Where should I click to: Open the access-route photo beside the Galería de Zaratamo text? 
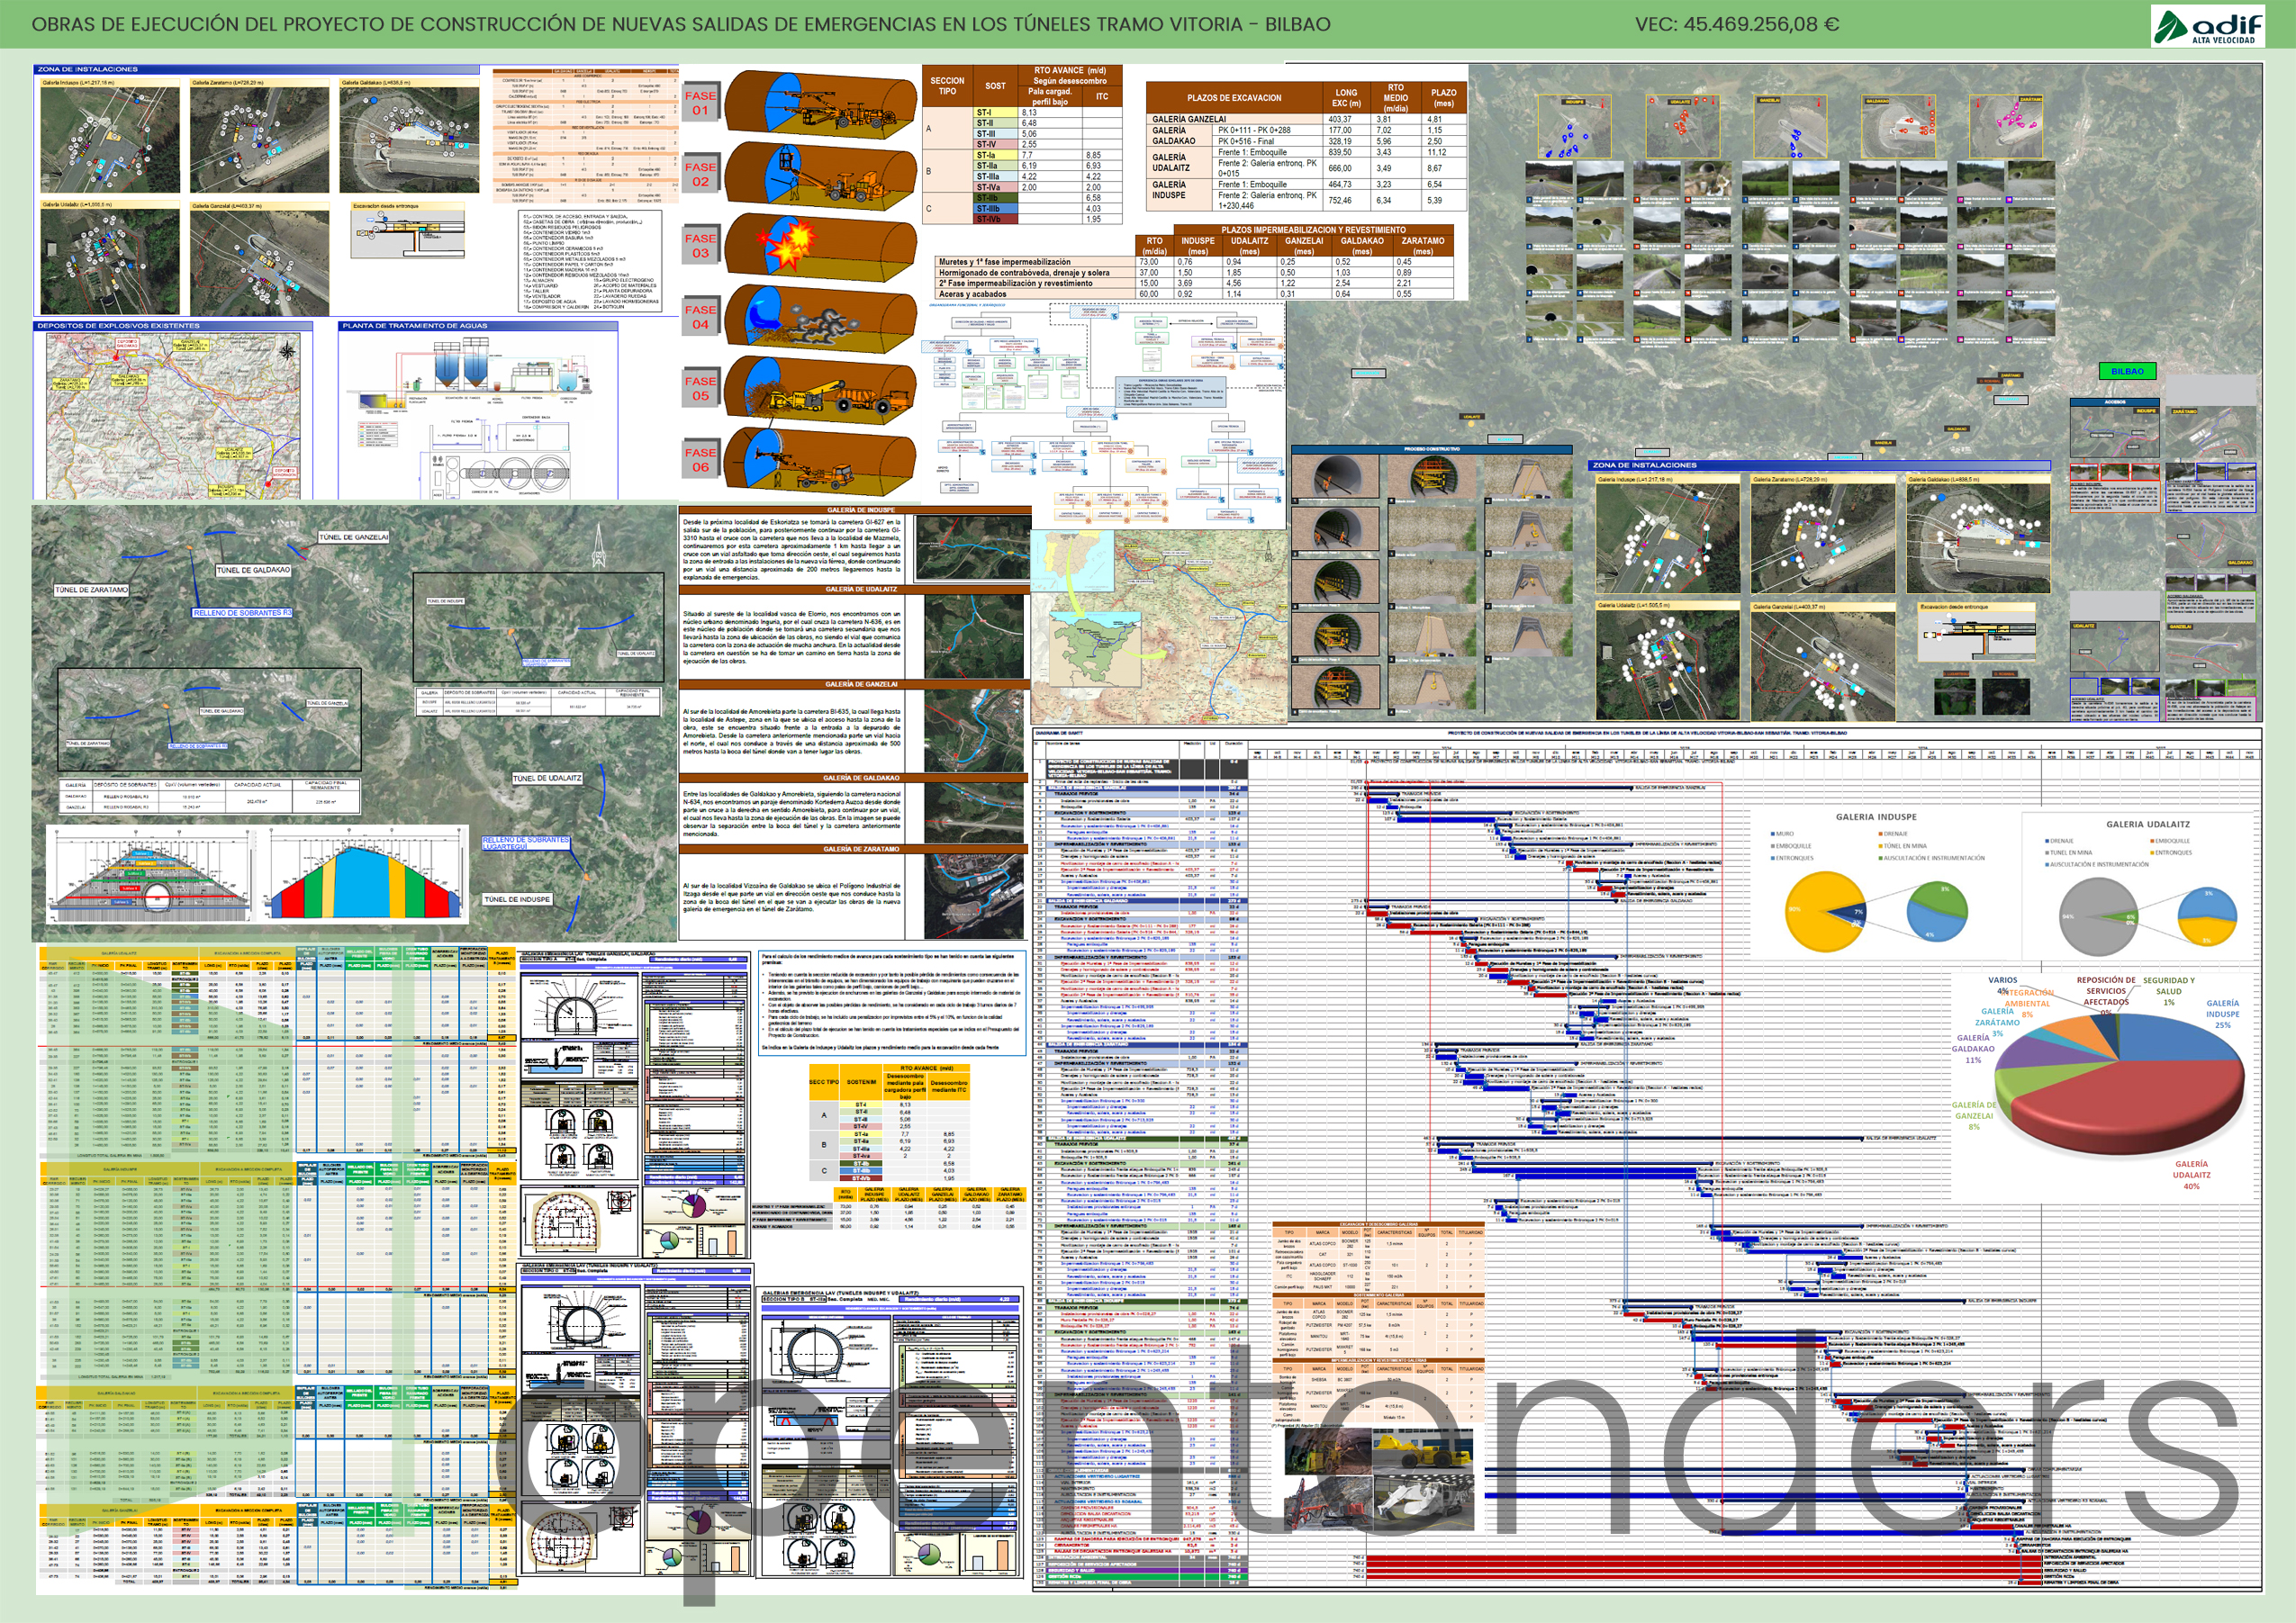[x=972, y=897]
